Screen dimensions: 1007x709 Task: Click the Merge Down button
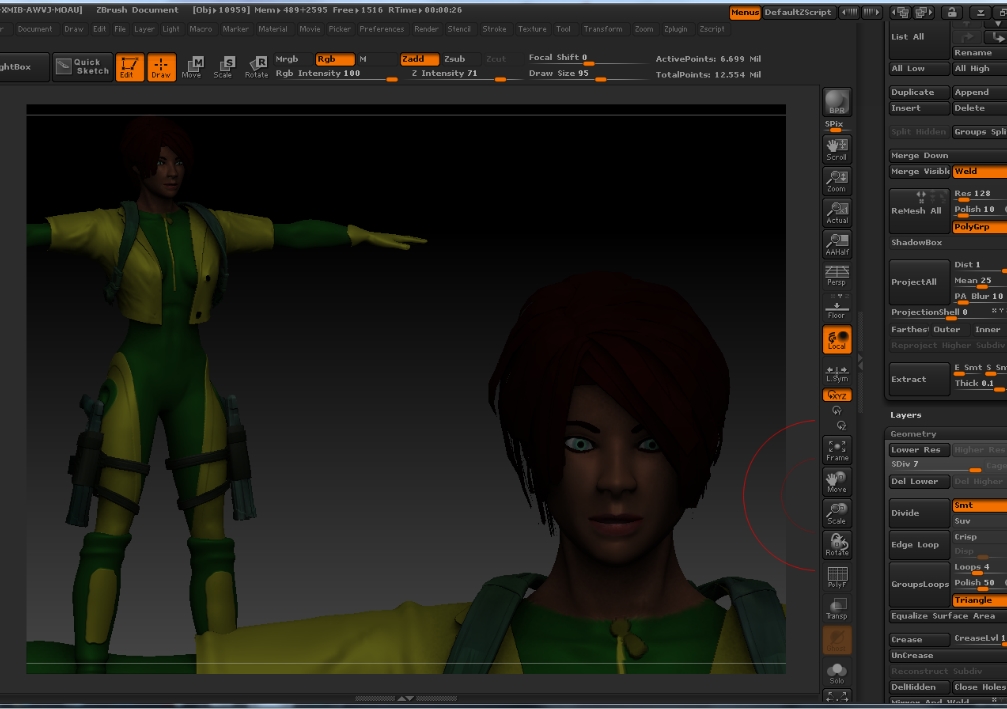click(x=948, y=155)
